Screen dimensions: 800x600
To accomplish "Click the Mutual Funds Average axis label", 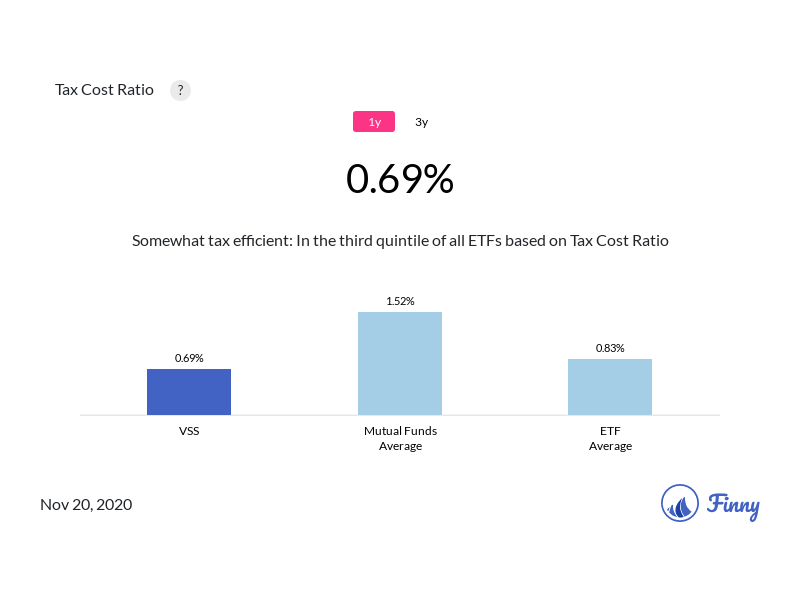I will point(400,438).
